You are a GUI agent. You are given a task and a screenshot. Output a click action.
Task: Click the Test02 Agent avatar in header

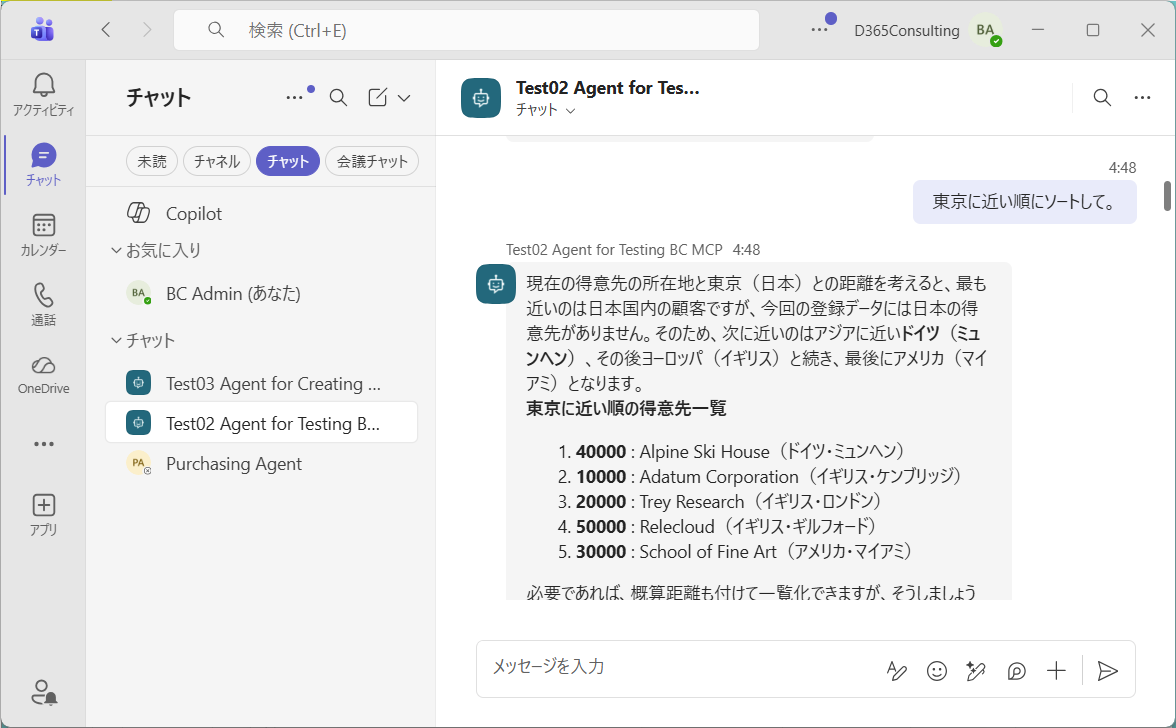click(481, 98)
